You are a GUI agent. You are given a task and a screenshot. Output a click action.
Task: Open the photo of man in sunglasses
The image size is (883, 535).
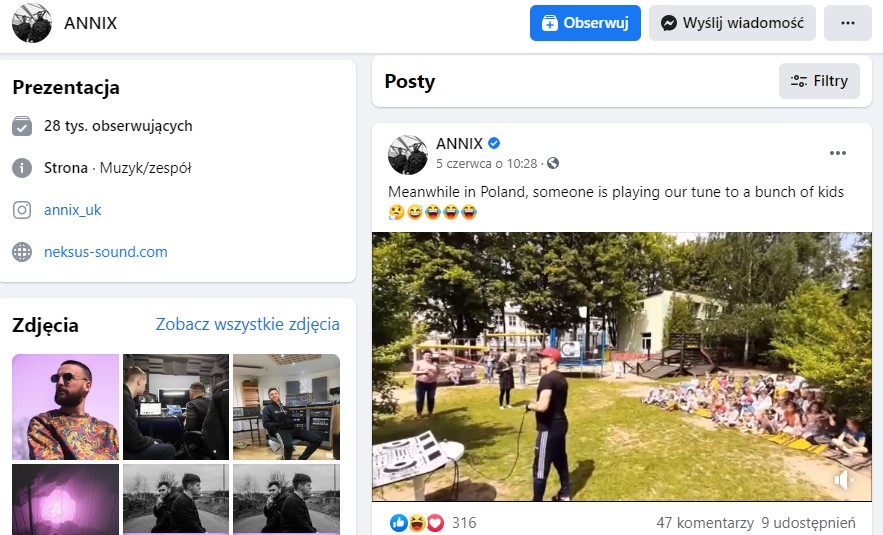tap(66, 406)
